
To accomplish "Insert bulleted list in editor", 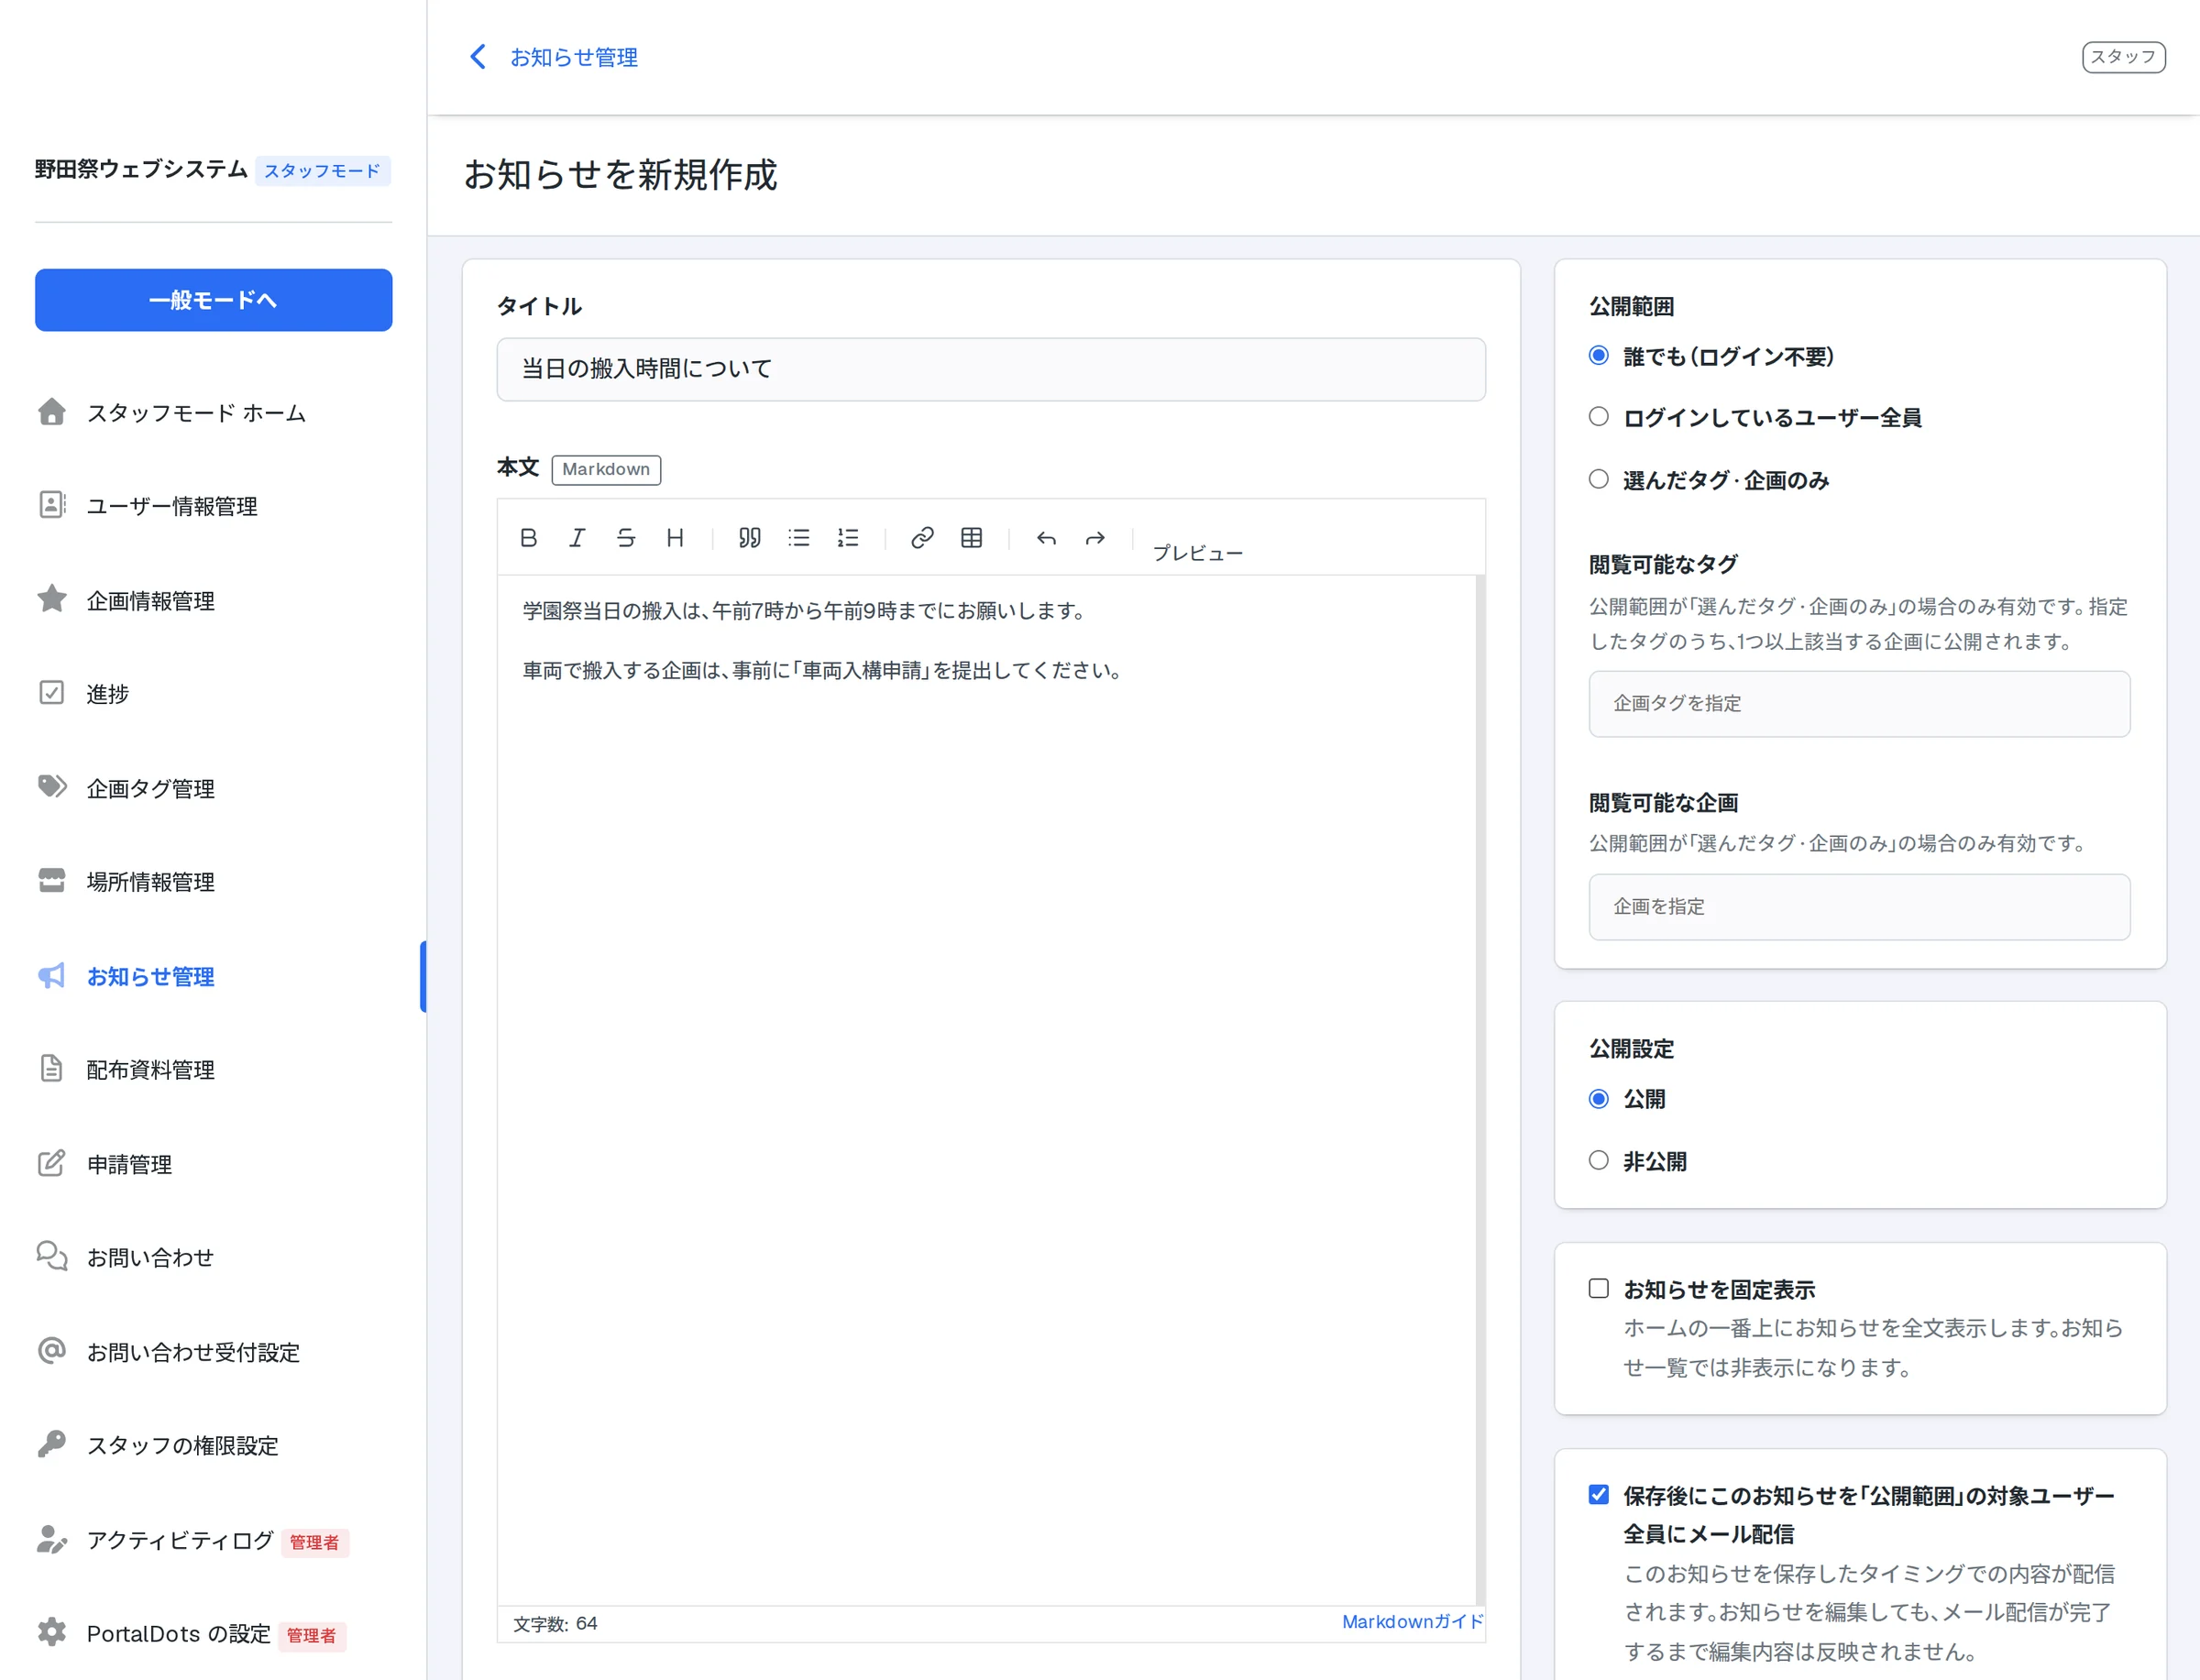I will [x=799, y=538].
